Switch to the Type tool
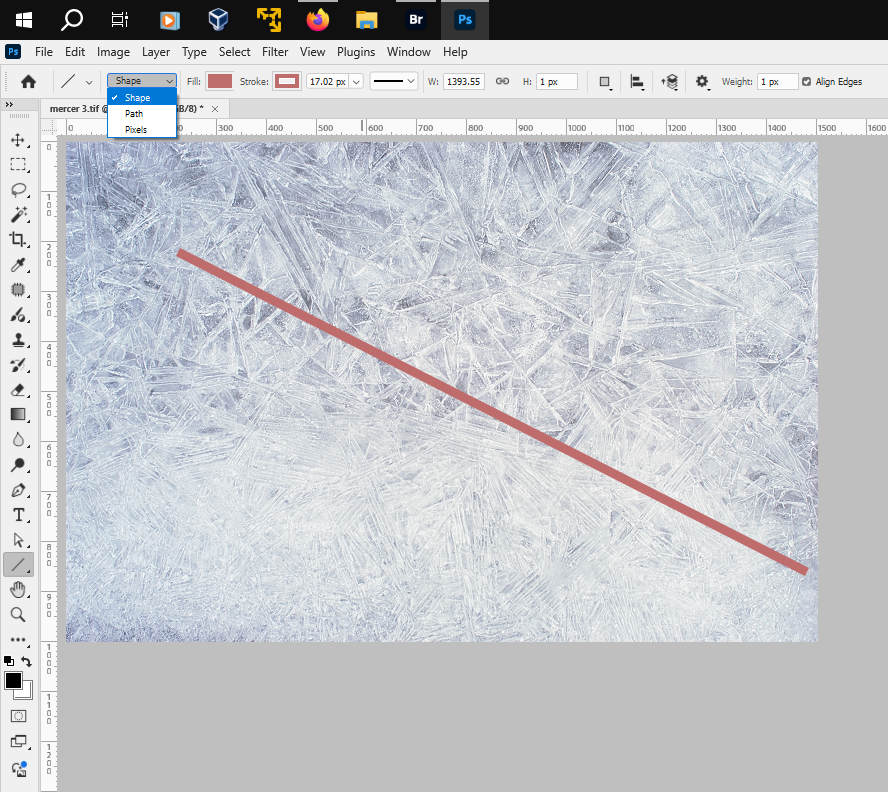The width and height of the screenshot is (888, 792). click(18, 515)
